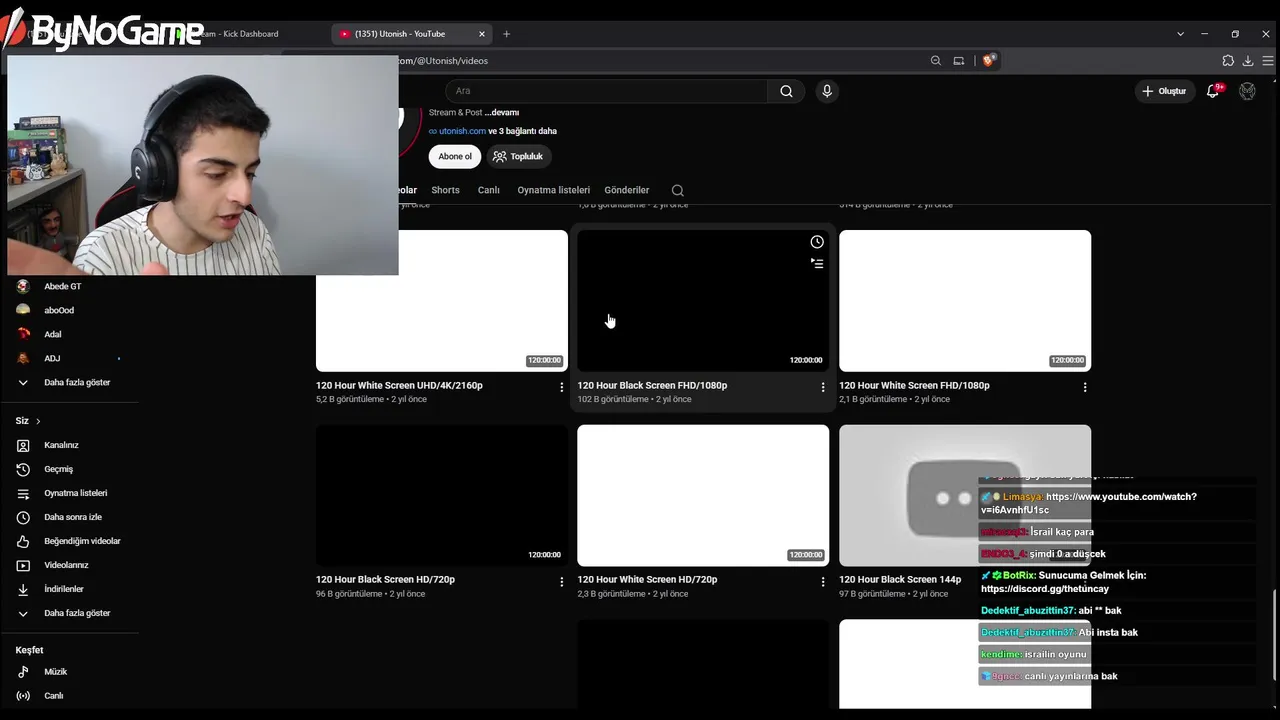Switch to the channel Oynatma listeleri tab

click(x=553, y=190)
